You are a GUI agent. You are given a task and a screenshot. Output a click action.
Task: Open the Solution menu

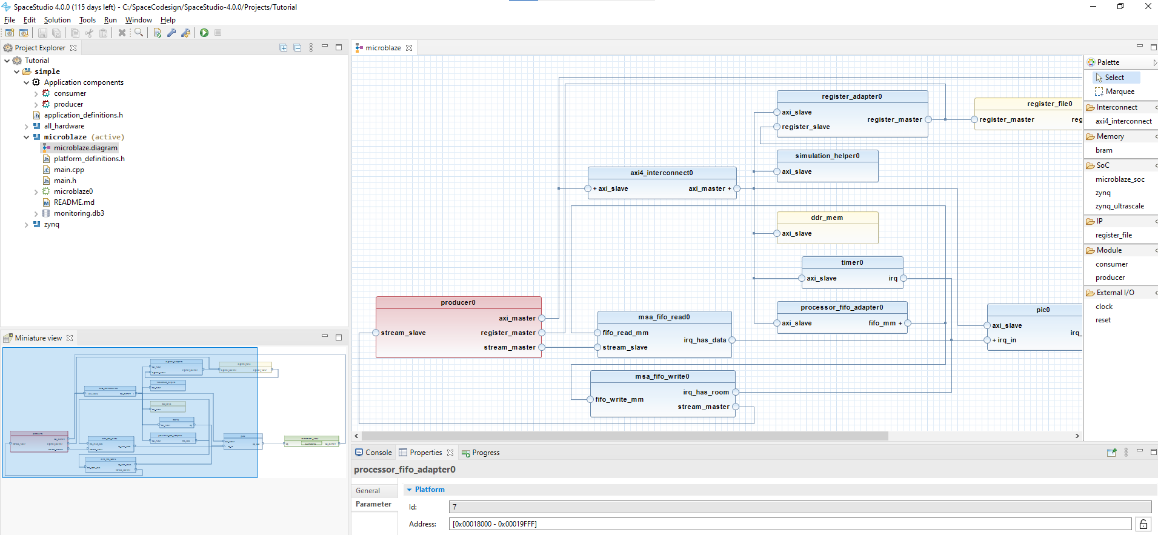(x=57, y=20)
